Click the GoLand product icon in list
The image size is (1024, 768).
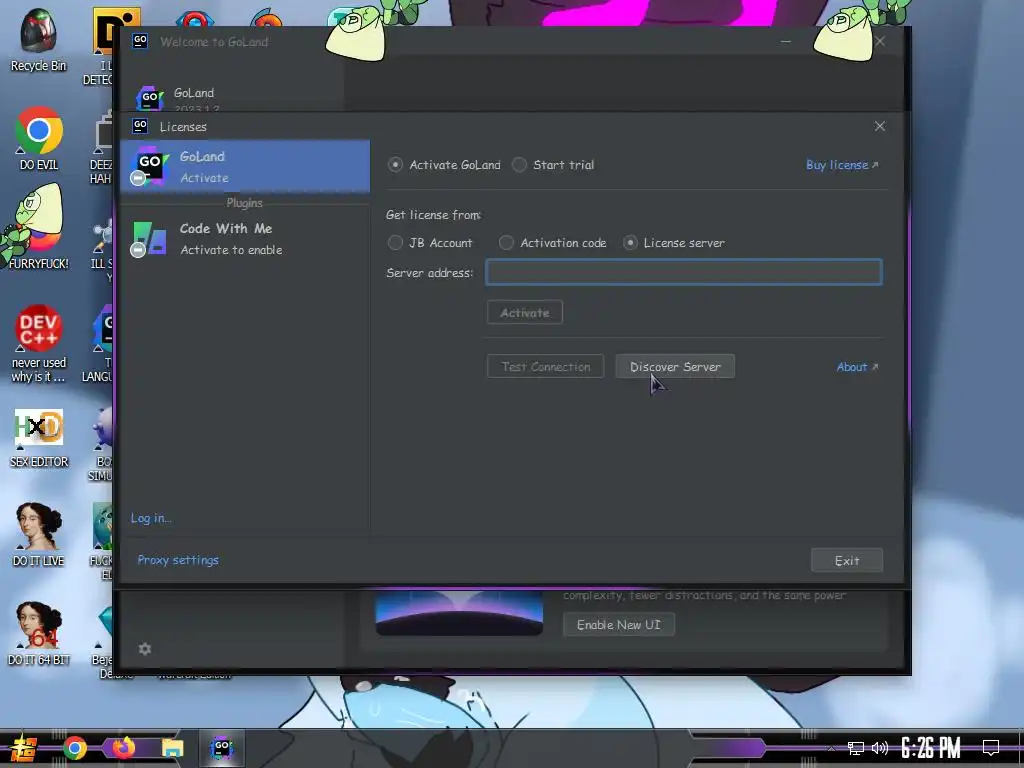[150, 166]
